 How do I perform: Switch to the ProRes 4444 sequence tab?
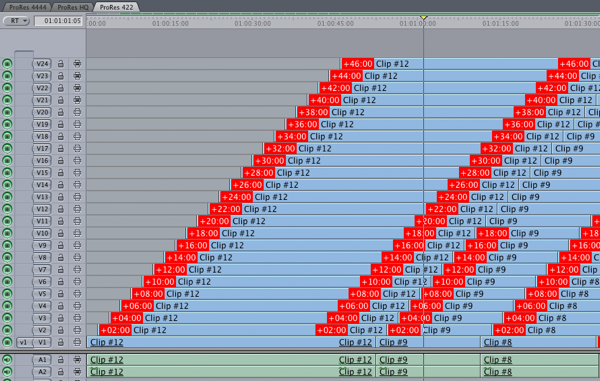(x=28, y=7)
